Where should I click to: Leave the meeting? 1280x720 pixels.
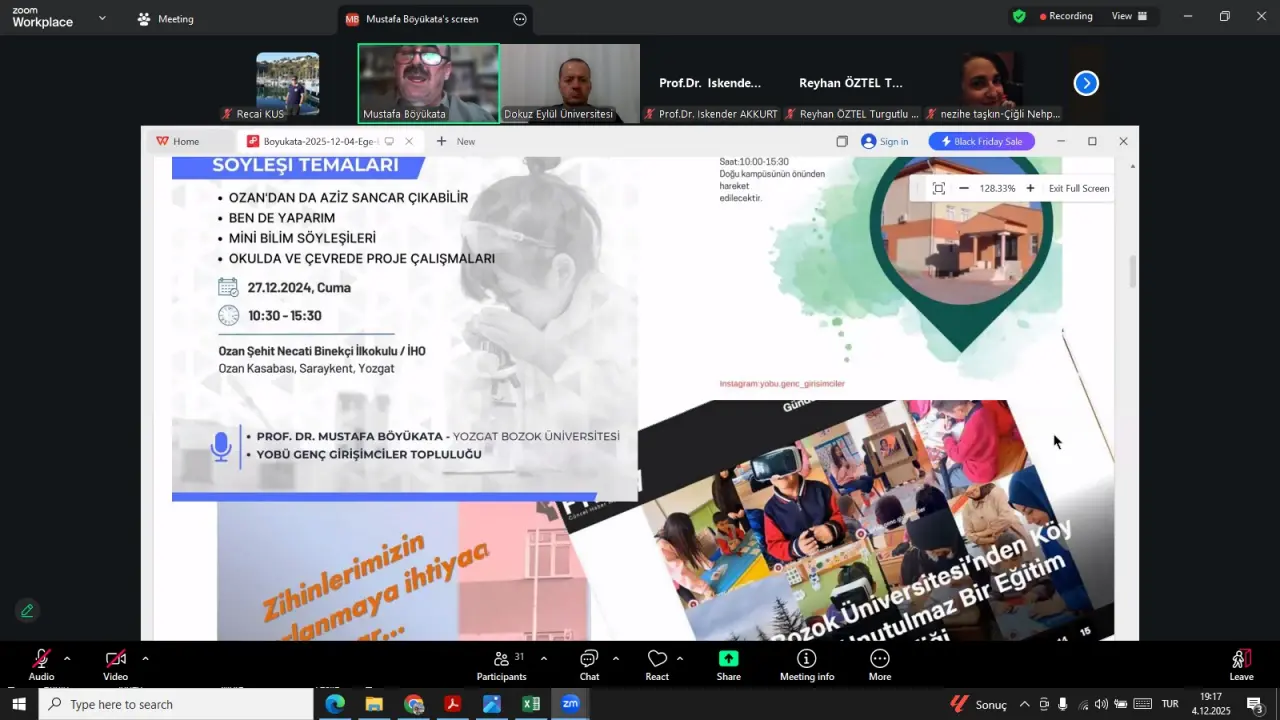click(x=1240, y=664)
